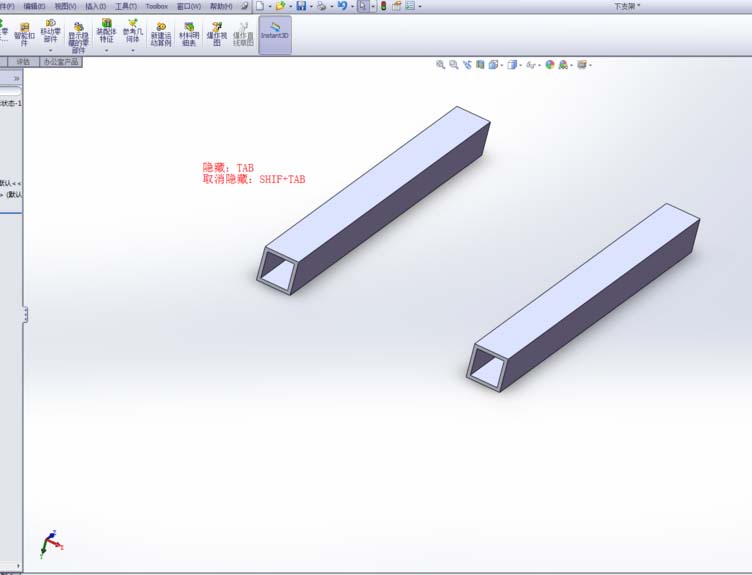
Task: Open the dropdown arrow next to Open file
Action: point(290,6)
